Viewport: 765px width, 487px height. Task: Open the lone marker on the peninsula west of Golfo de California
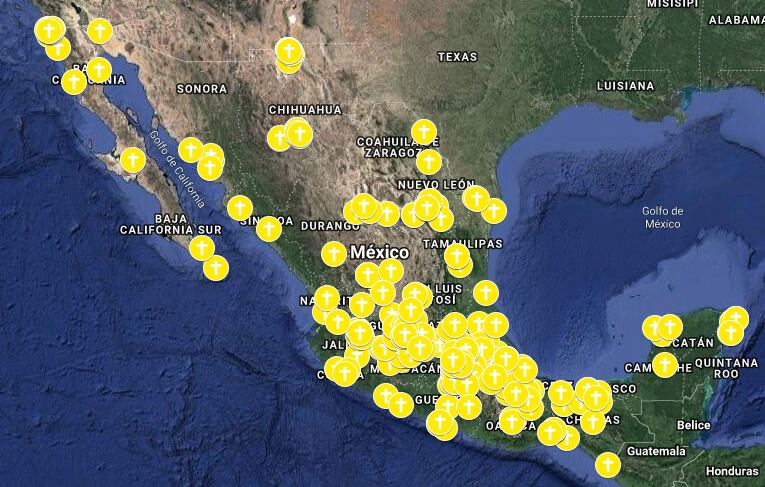[133, 160]
